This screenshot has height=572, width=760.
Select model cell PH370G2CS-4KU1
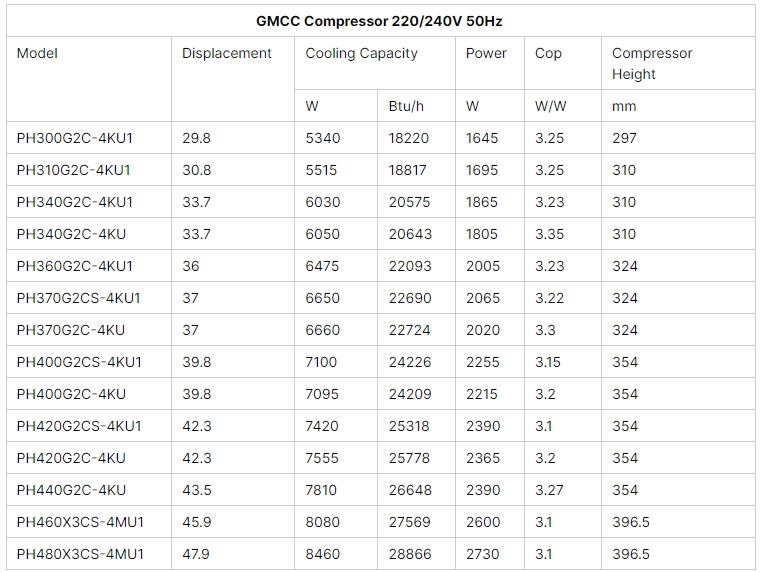79,298
